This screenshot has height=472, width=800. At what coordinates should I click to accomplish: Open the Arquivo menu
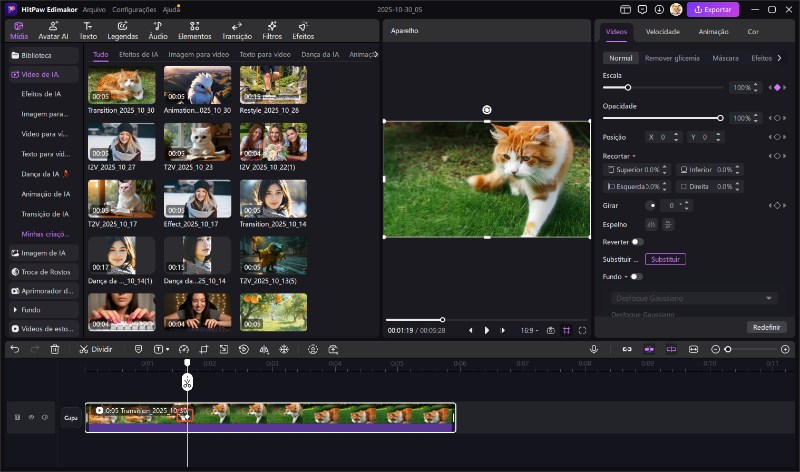tap(94, 9)
